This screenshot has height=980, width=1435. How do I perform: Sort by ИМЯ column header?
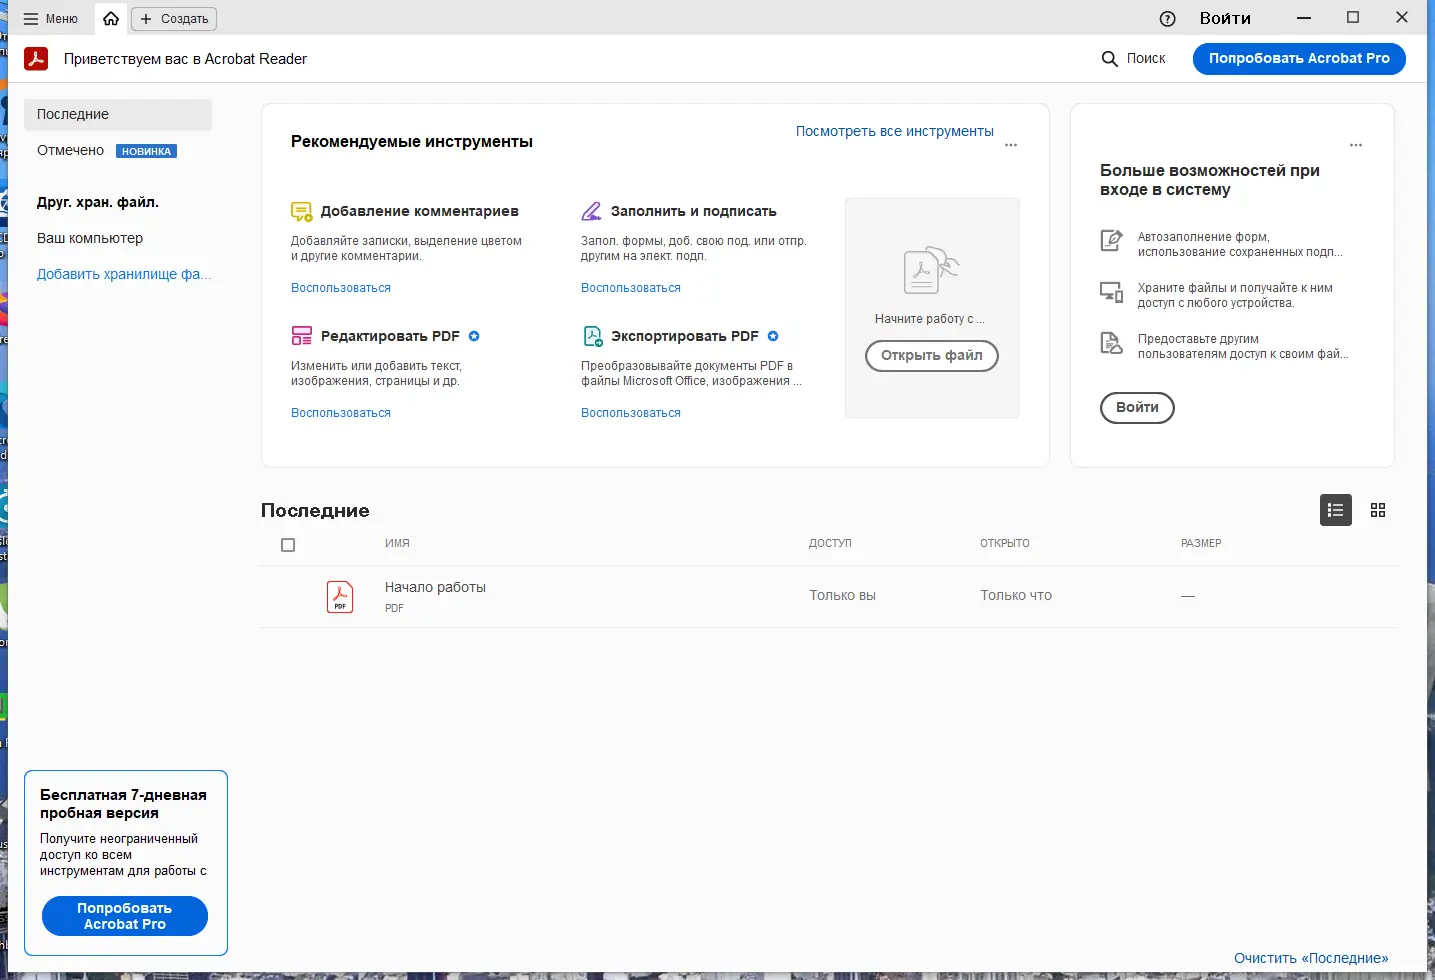397,543
